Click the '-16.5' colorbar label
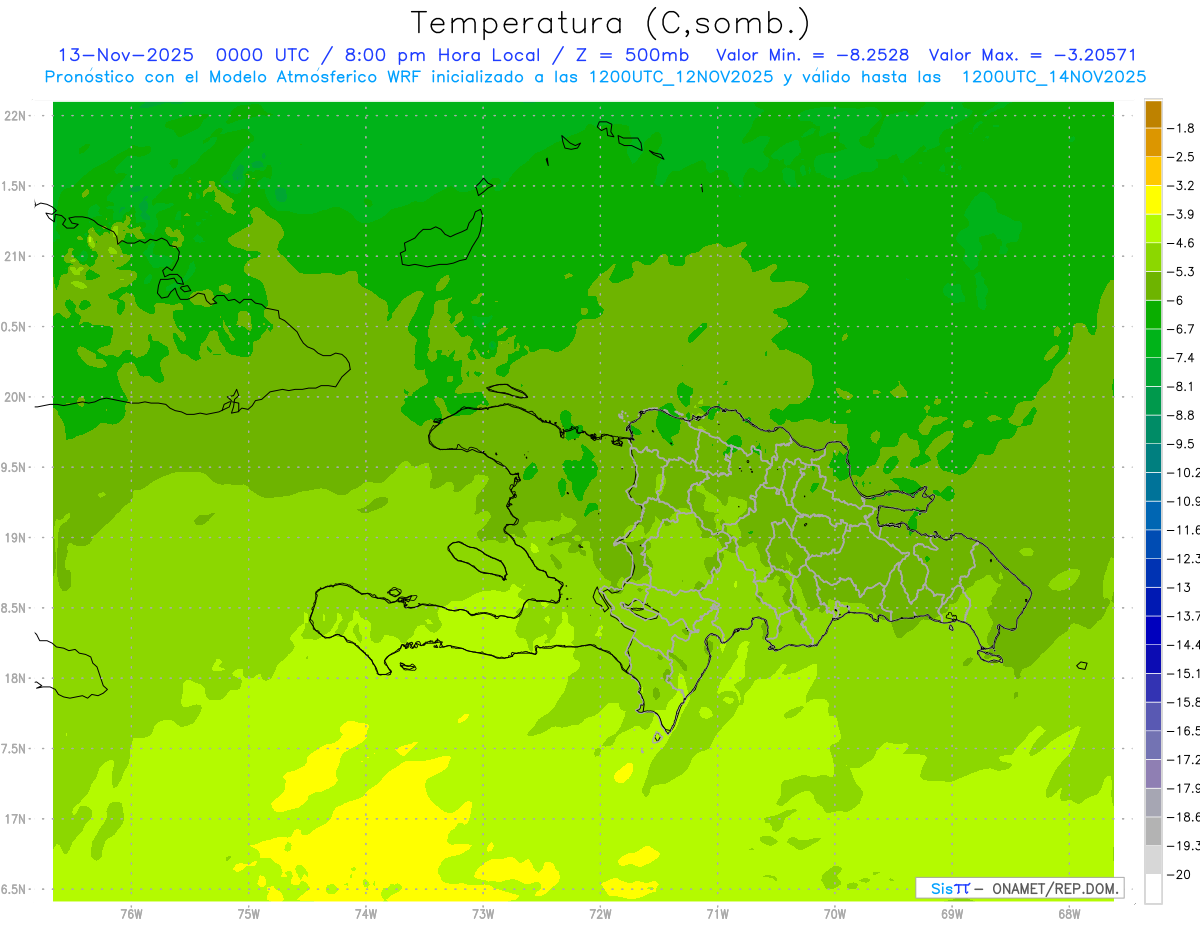Screen dimensions: 1200x927 point(1186,731)
